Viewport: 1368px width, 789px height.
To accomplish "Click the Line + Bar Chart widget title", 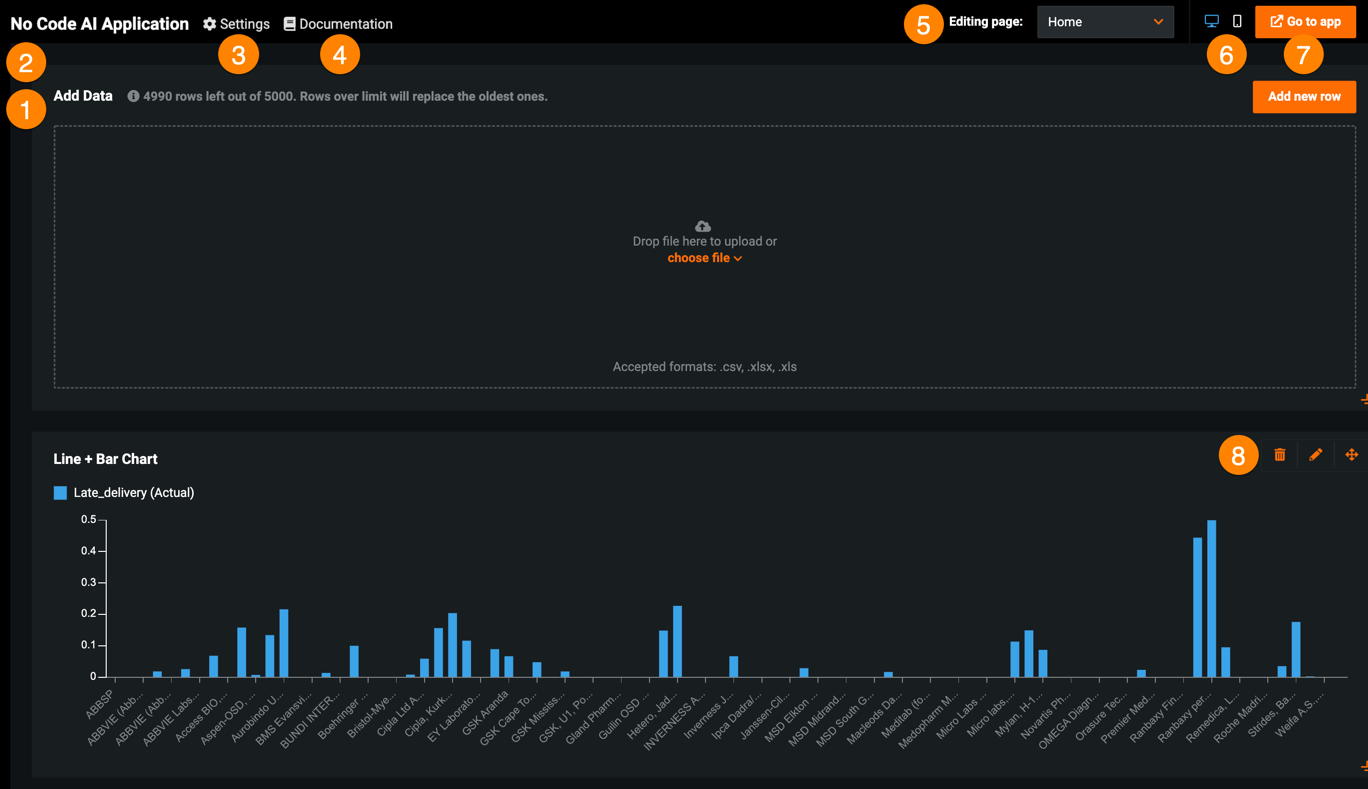I will click(105, 459).
